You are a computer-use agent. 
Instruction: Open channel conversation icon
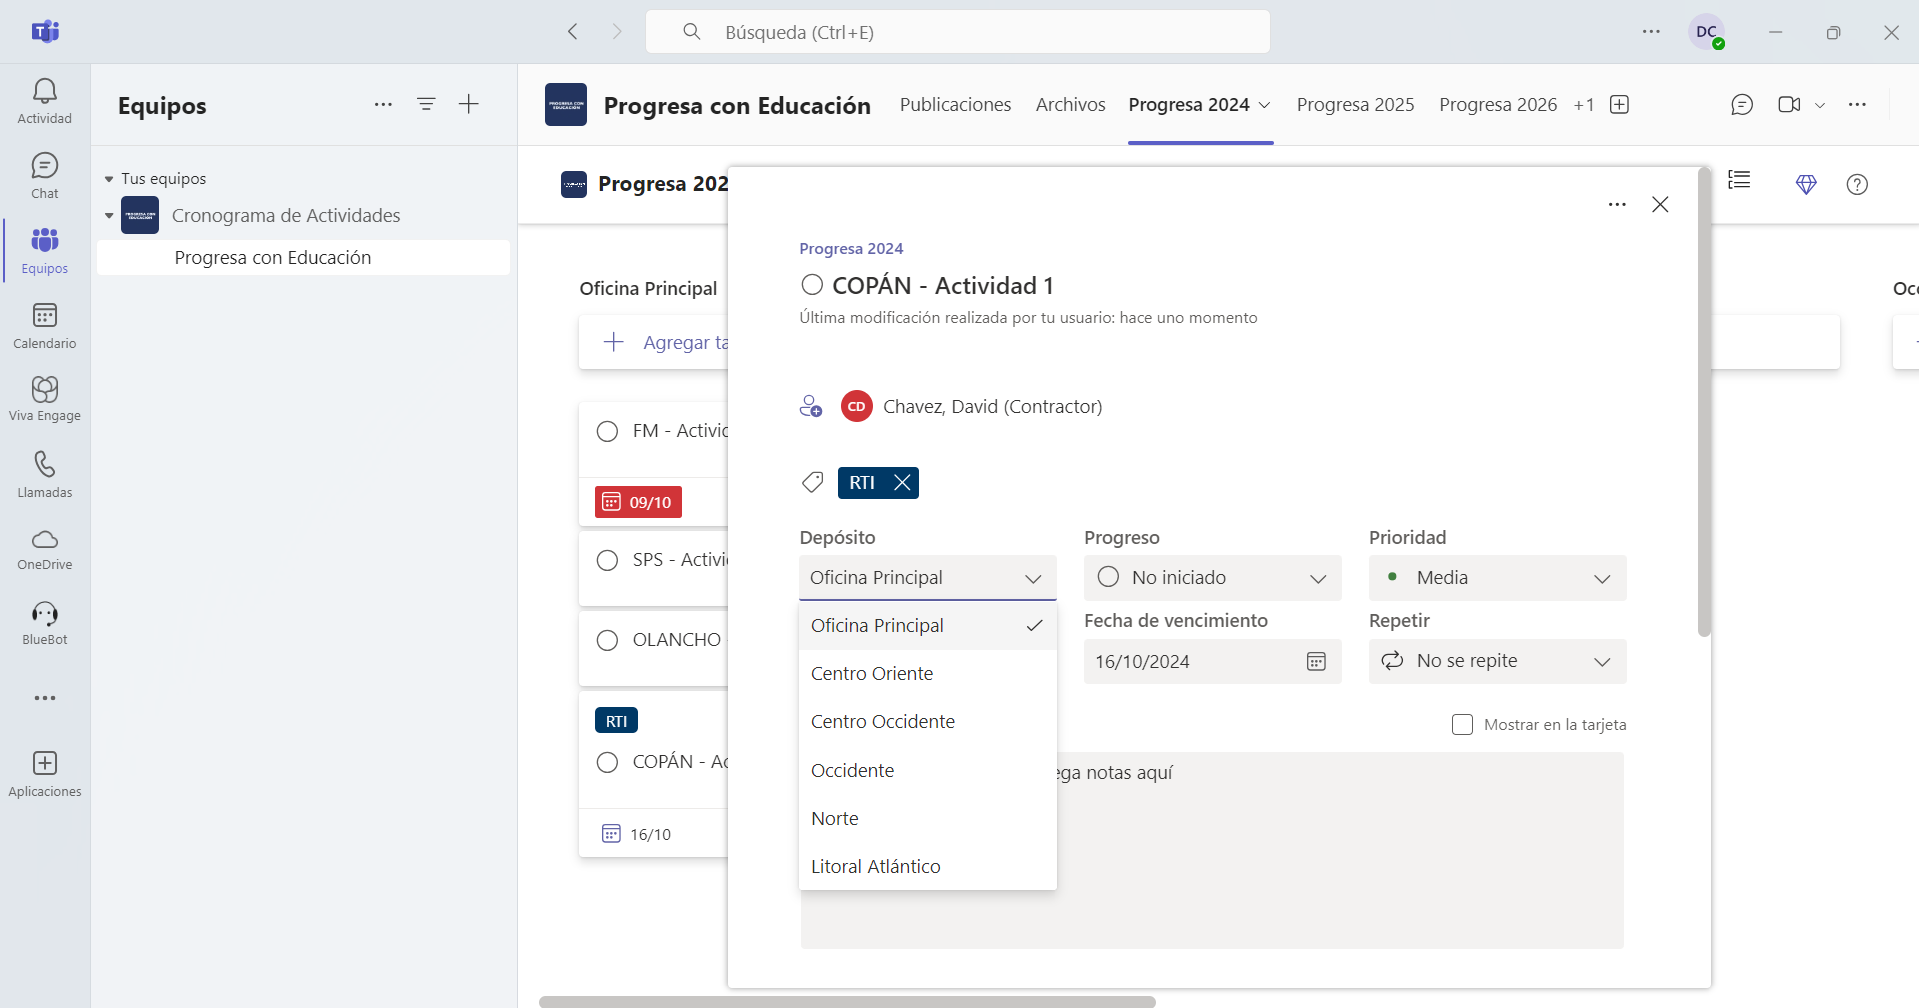tap(1742, 105)
